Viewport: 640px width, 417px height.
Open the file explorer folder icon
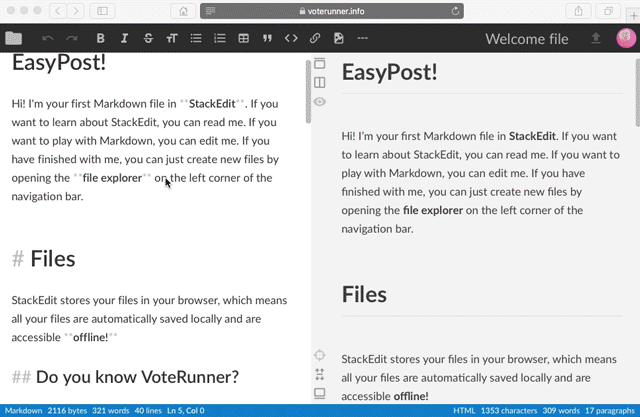click(x=13, y=38)
